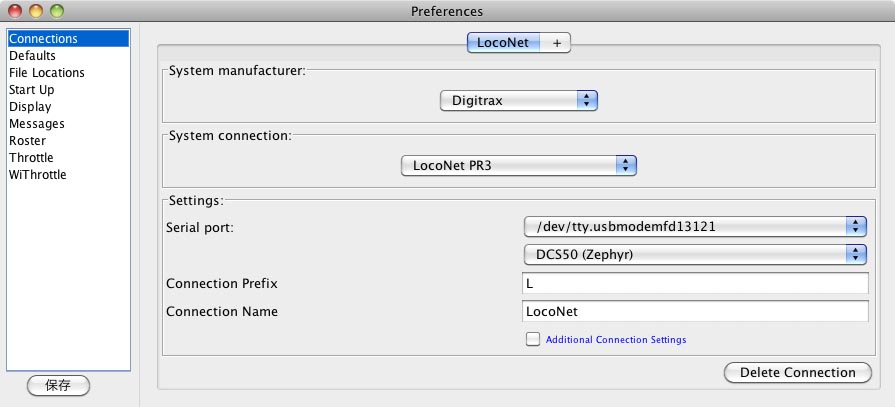Open the DCS50 (Zephyr) command station dropdown
Image resolution: width=895 pixels, height=407 pixels.
(695, 255)
